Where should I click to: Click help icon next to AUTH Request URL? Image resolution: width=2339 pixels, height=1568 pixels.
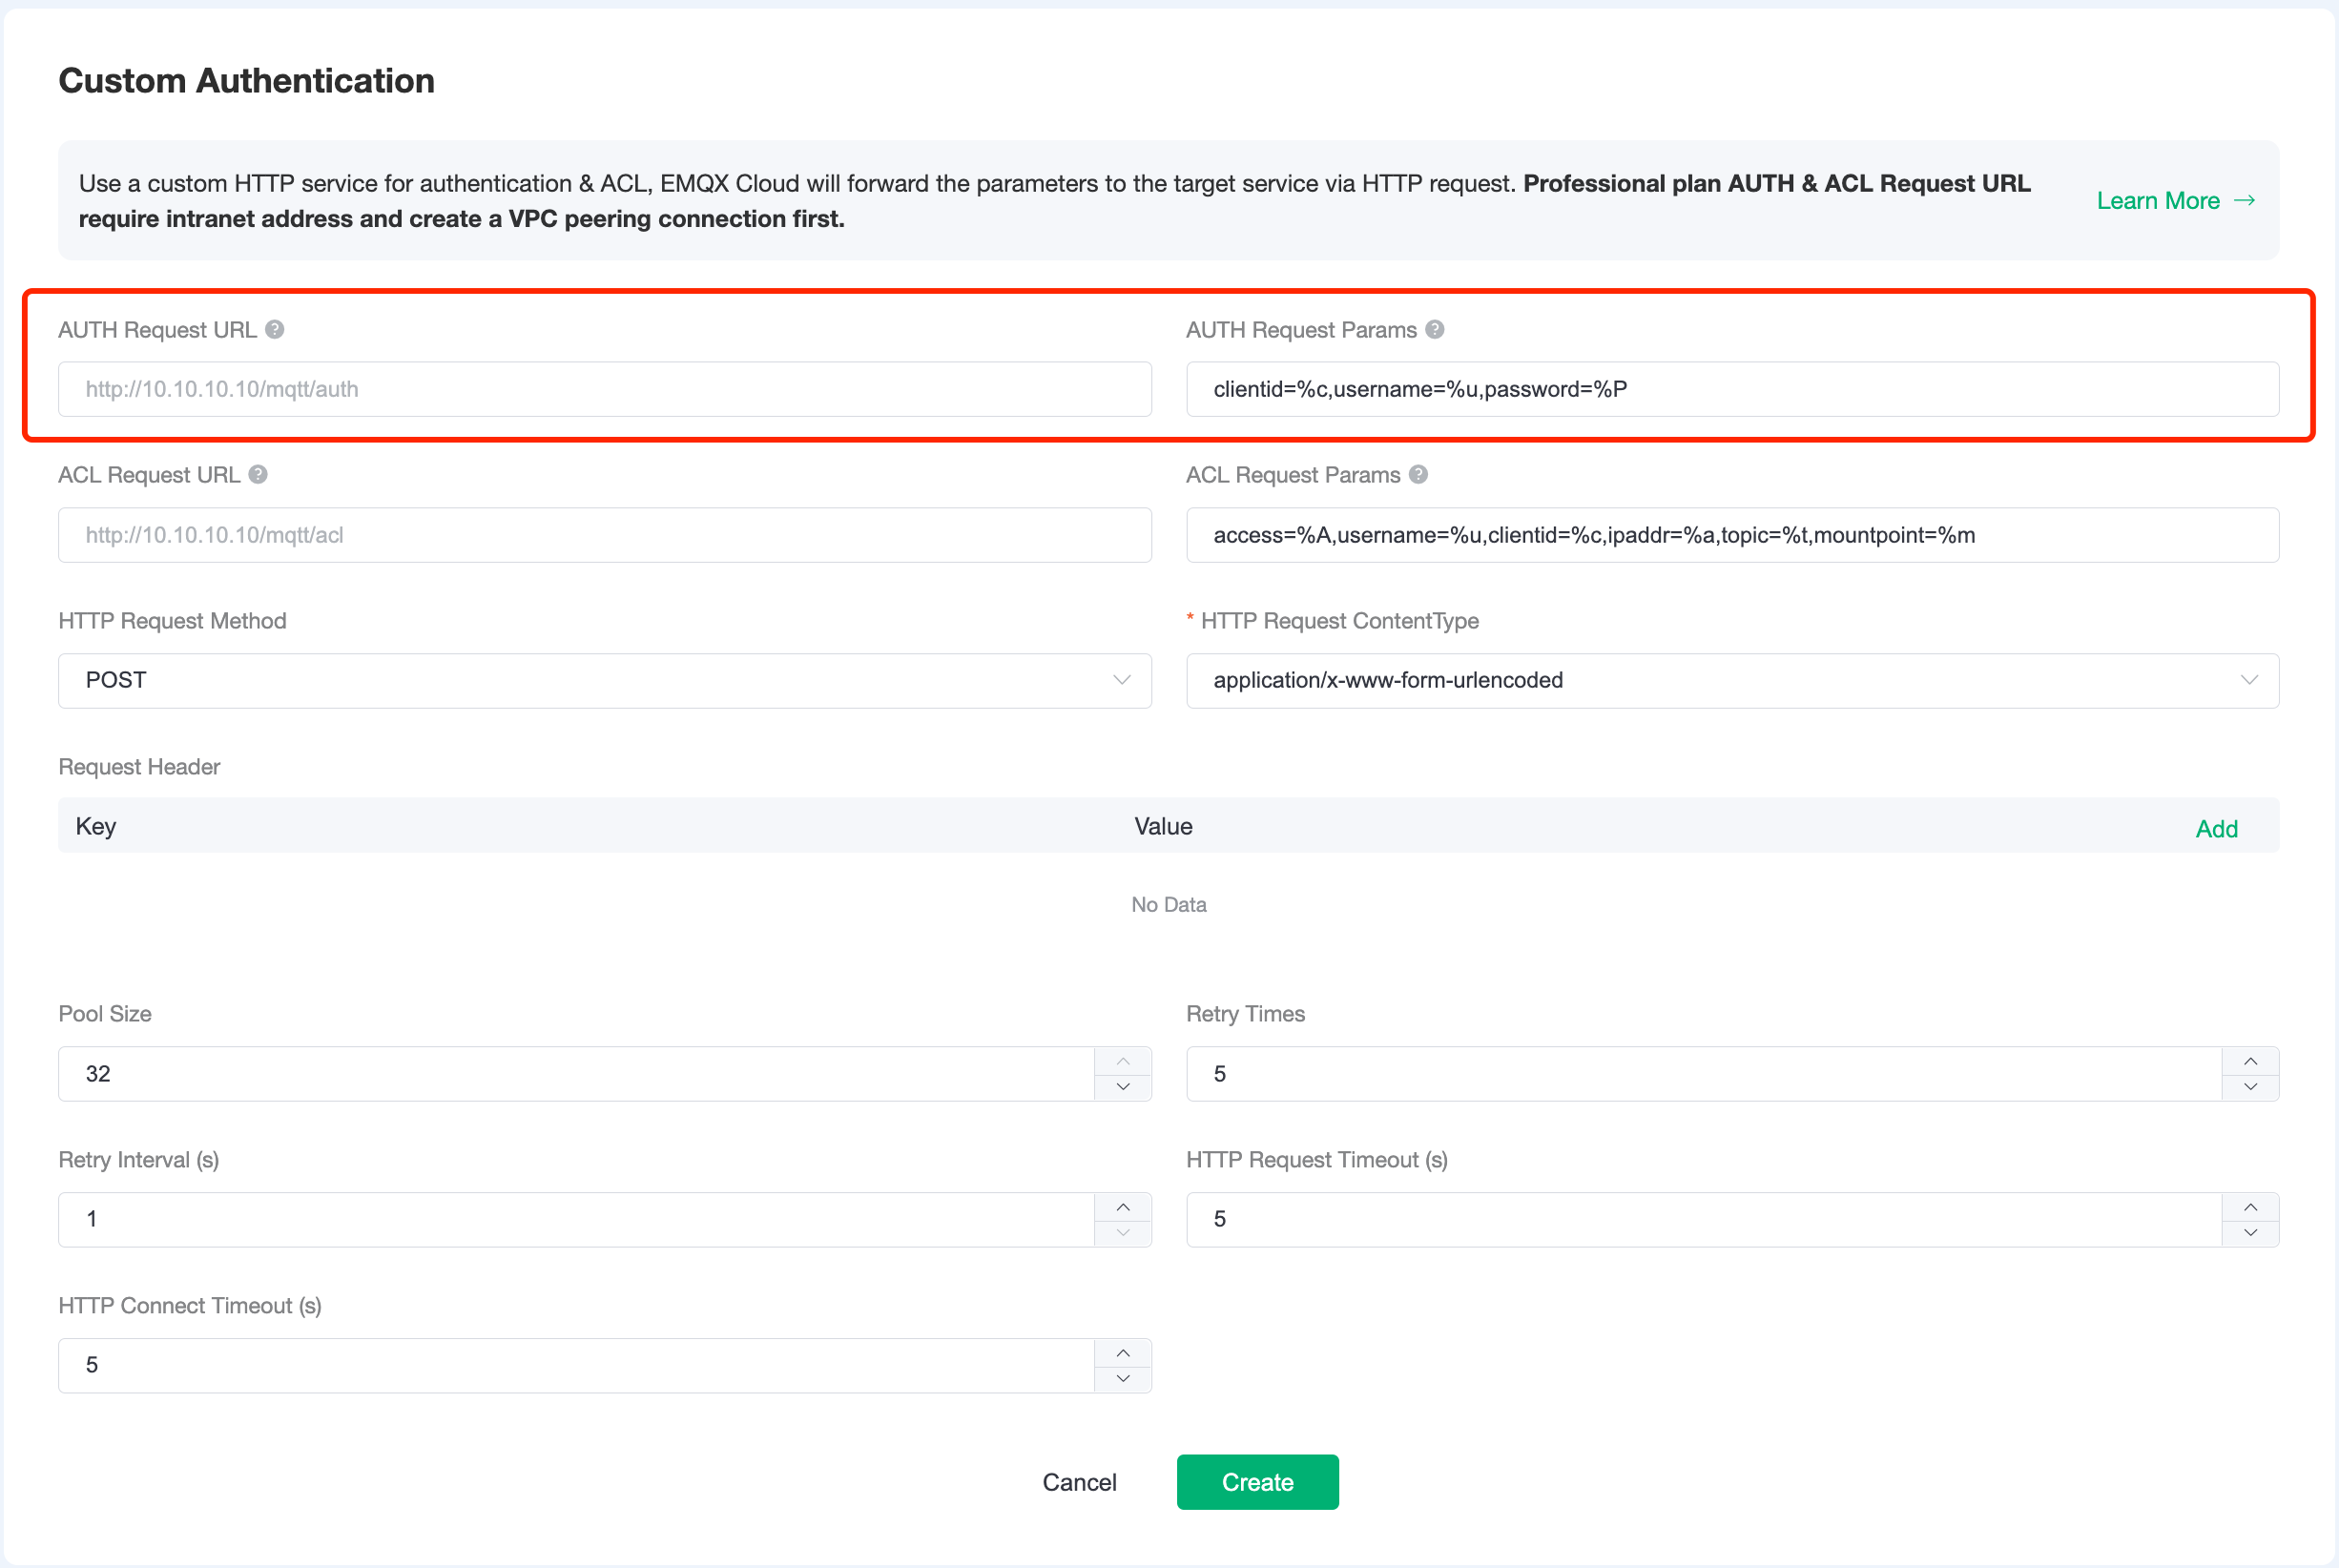275,330
